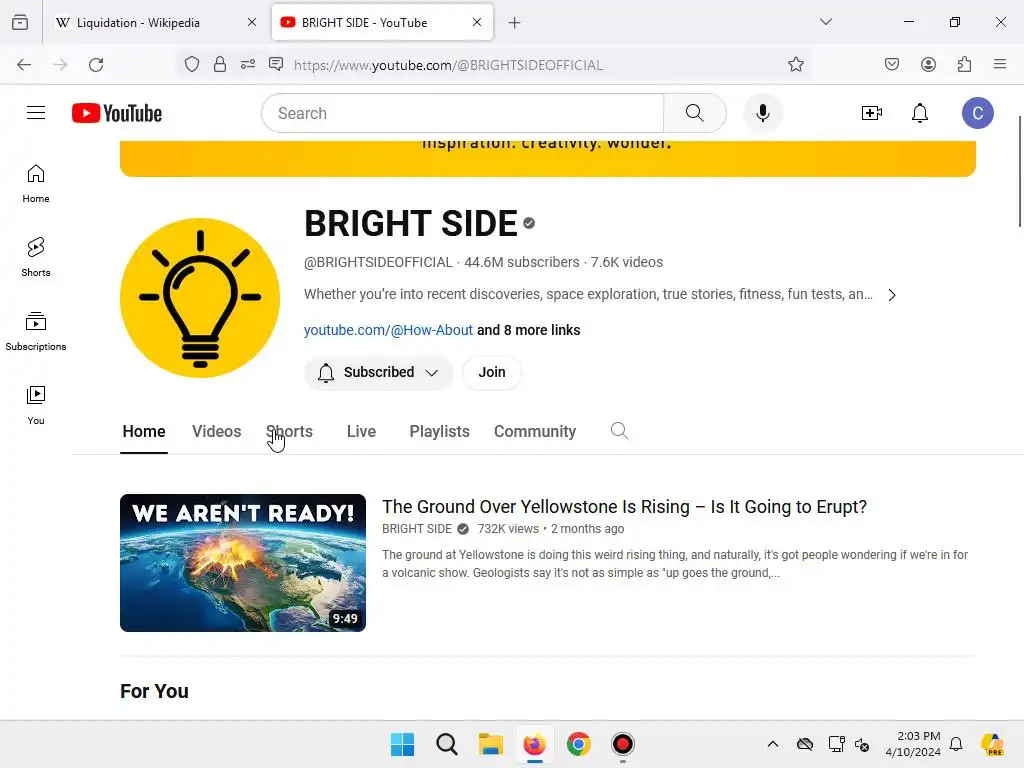Open the taskbar clock and date

[x=913, y=744]
